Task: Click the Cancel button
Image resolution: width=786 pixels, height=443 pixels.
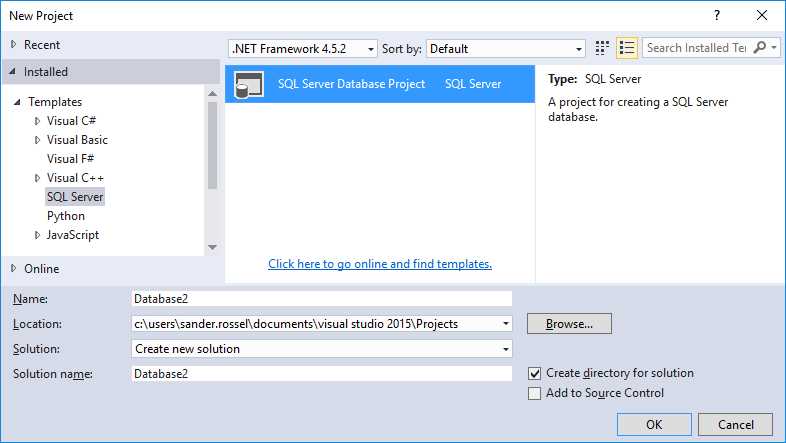Action: 735,424
